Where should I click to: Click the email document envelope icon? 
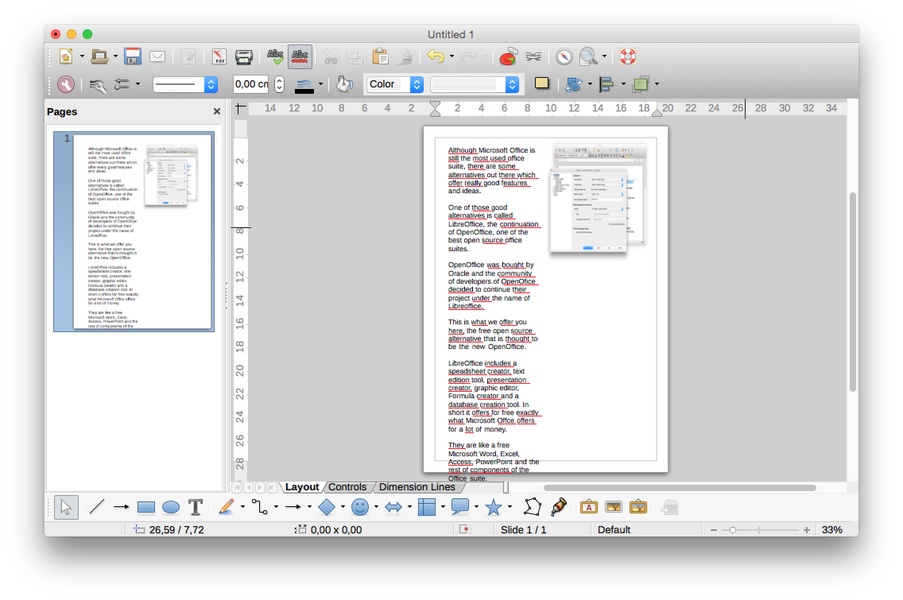[x=157, y=56]
